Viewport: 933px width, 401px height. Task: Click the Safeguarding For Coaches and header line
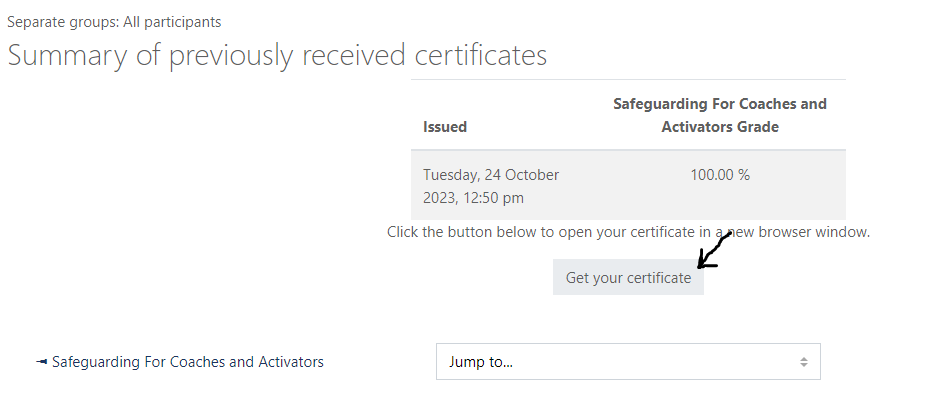pos(720,104)
